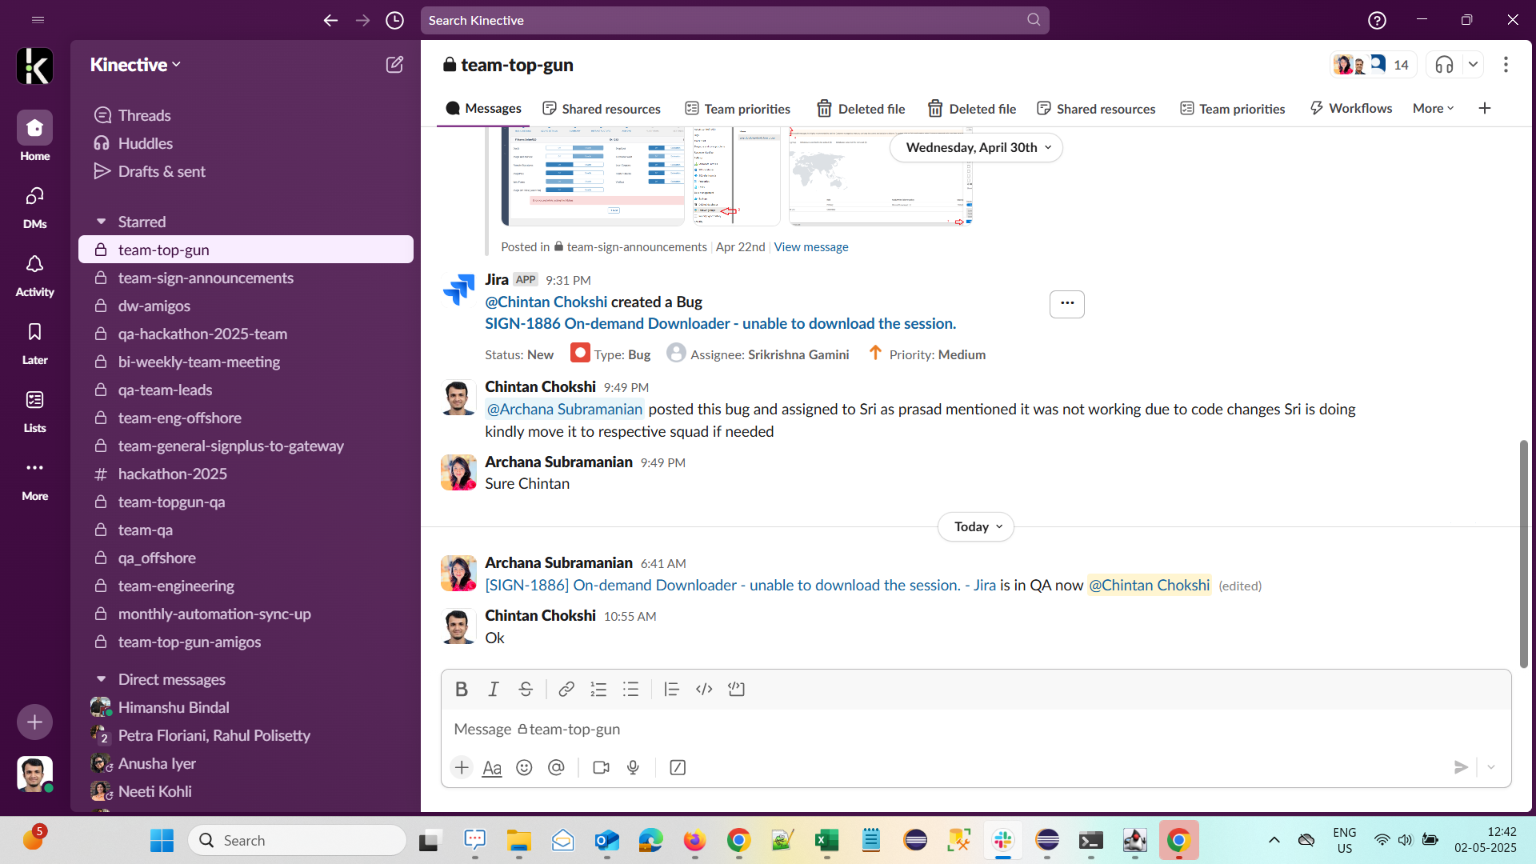Collapse the Direct messages section
The image size is (1536, 864).
(x=101, y=680)
